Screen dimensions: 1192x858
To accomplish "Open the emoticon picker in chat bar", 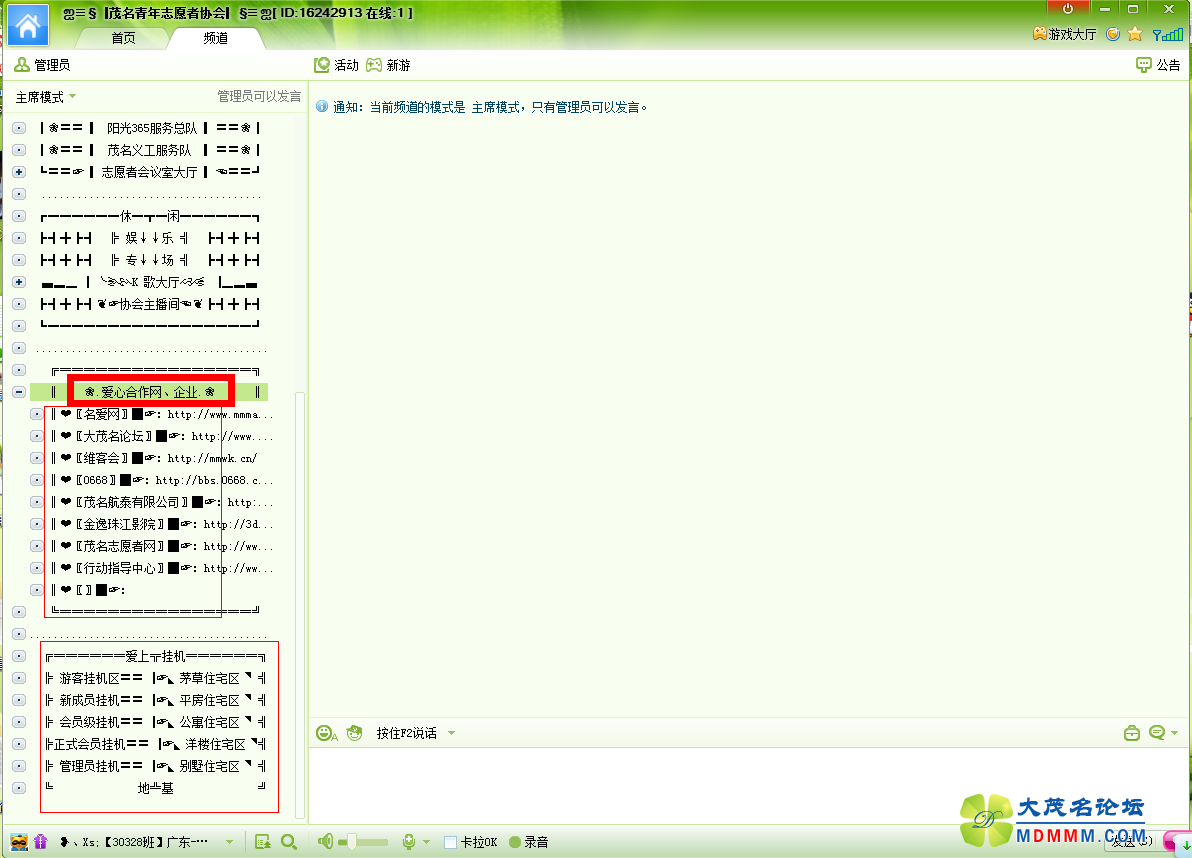I will point(326,733).
